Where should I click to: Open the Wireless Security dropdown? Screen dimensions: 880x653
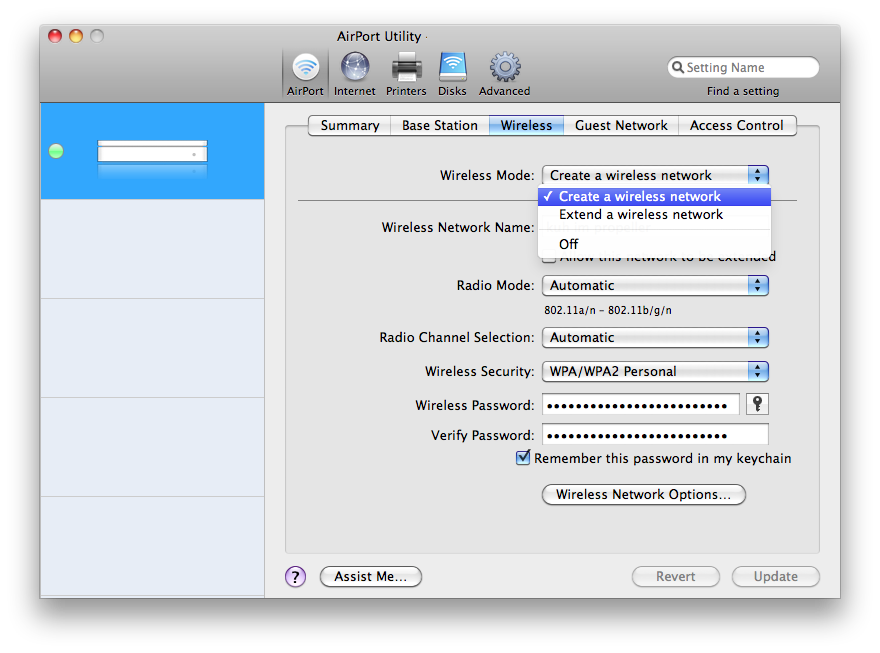pos(655,371)
